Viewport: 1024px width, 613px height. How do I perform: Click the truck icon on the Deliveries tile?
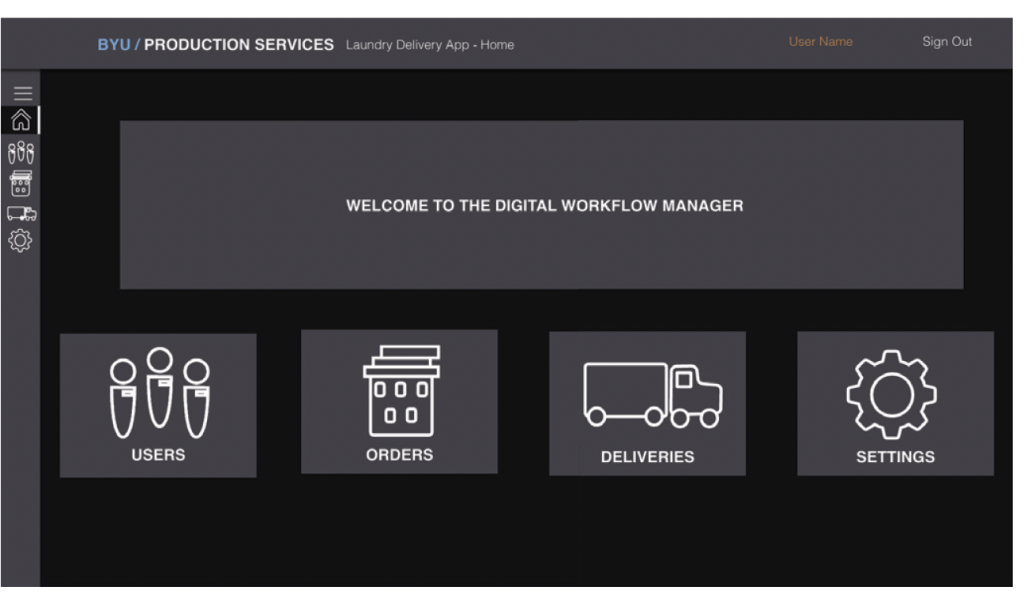click(652, 394)
